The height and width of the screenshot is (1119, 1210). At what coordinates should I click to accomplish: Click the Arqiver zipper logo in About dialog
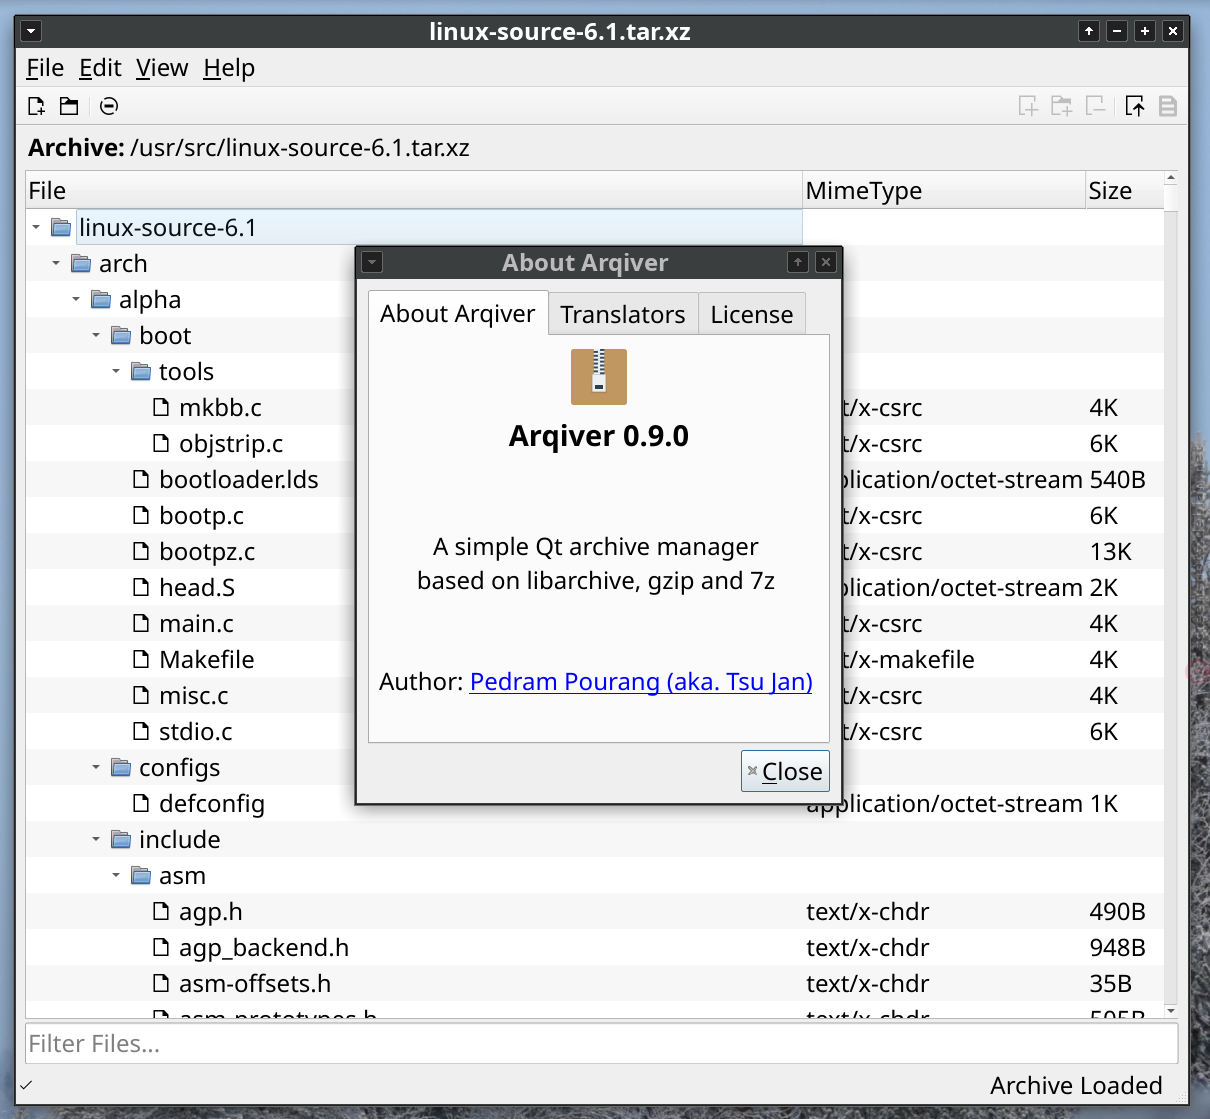coord(599,377)
